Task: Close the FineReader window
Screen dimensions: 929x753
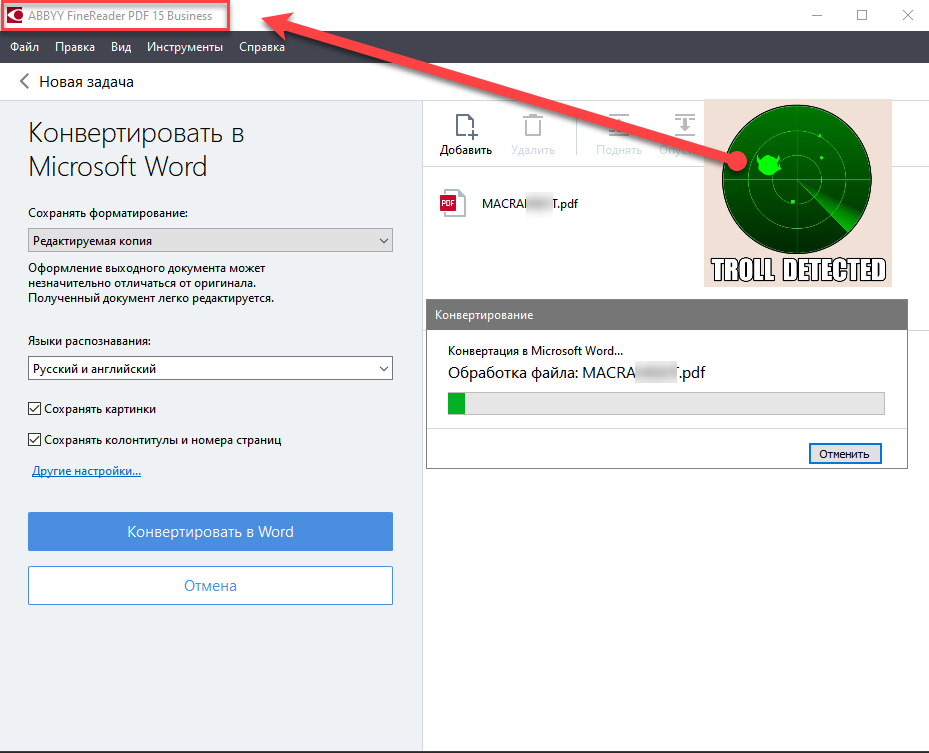Action: (x=908, y=15)
